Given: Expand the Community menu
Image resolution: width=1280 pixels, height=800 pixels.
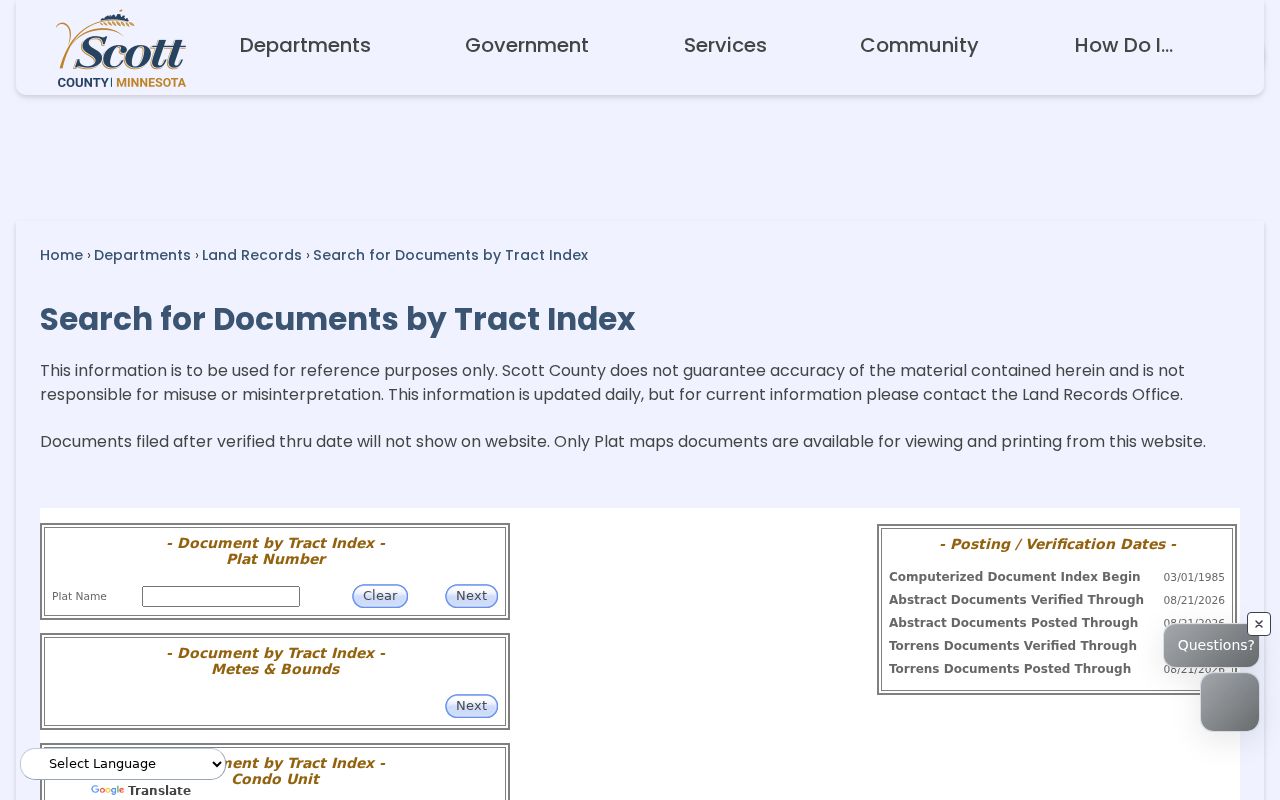Looking at the screenshot, I should [x=919, y=45].
